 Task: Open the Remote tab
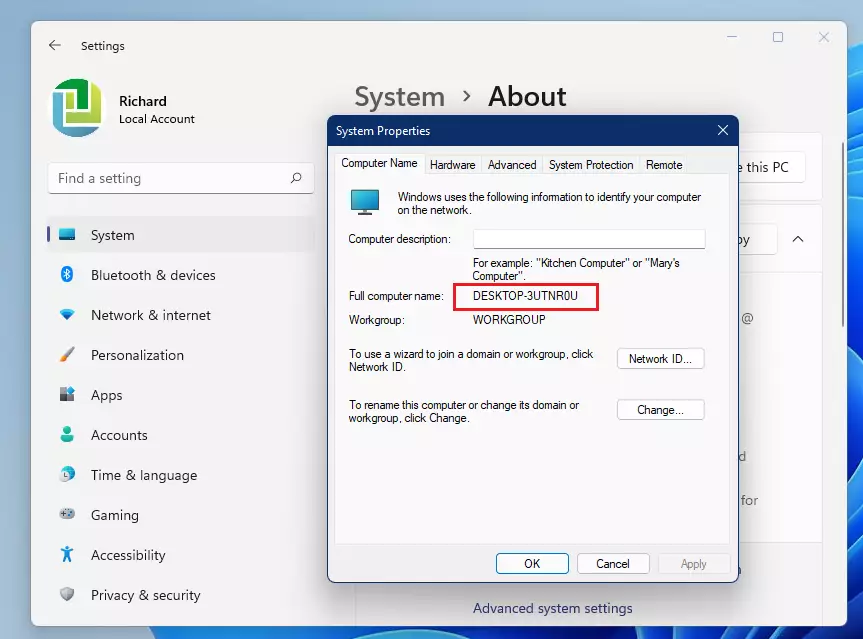coord(664,165)
